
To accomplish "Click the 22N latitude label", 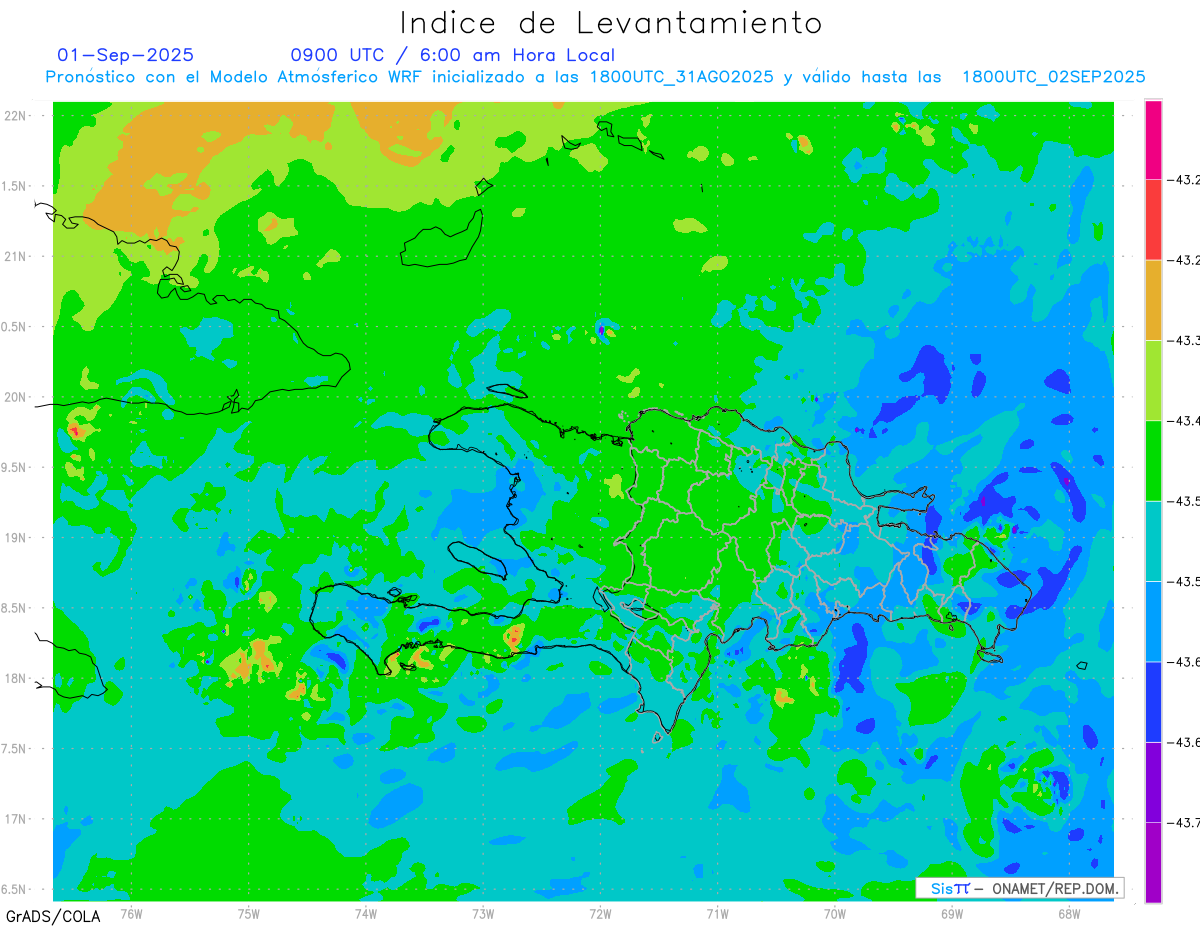I will 14,116.
